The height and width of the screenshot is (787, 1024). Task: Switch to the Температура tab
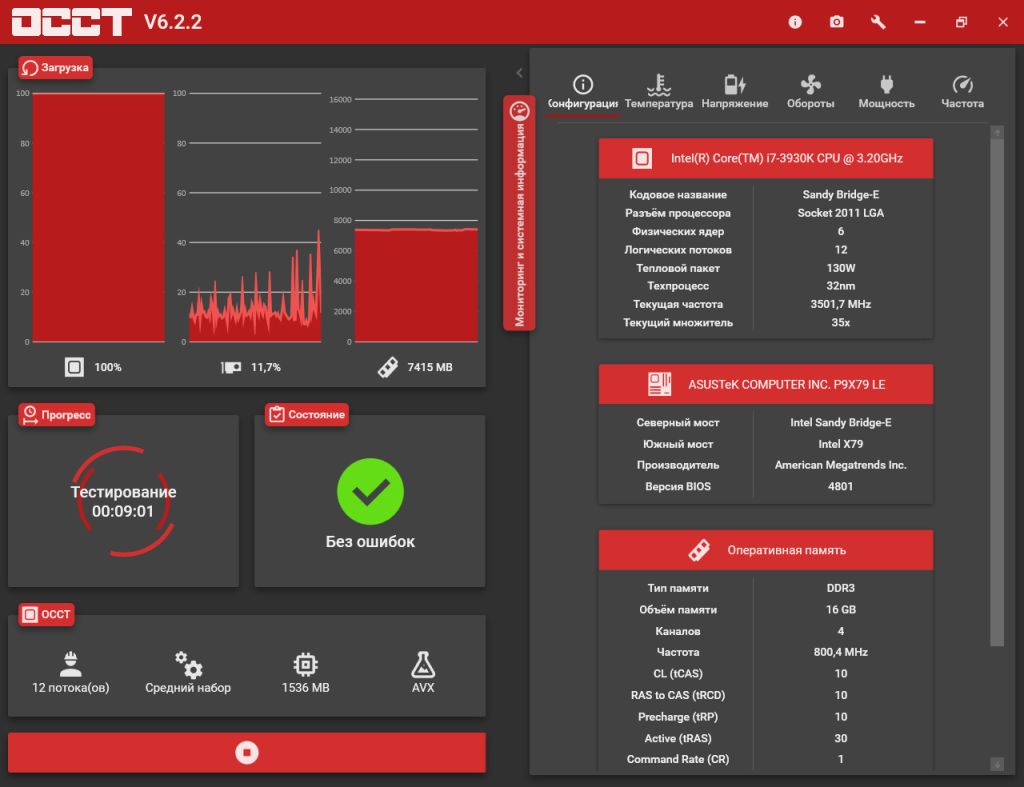pos(659,91)
